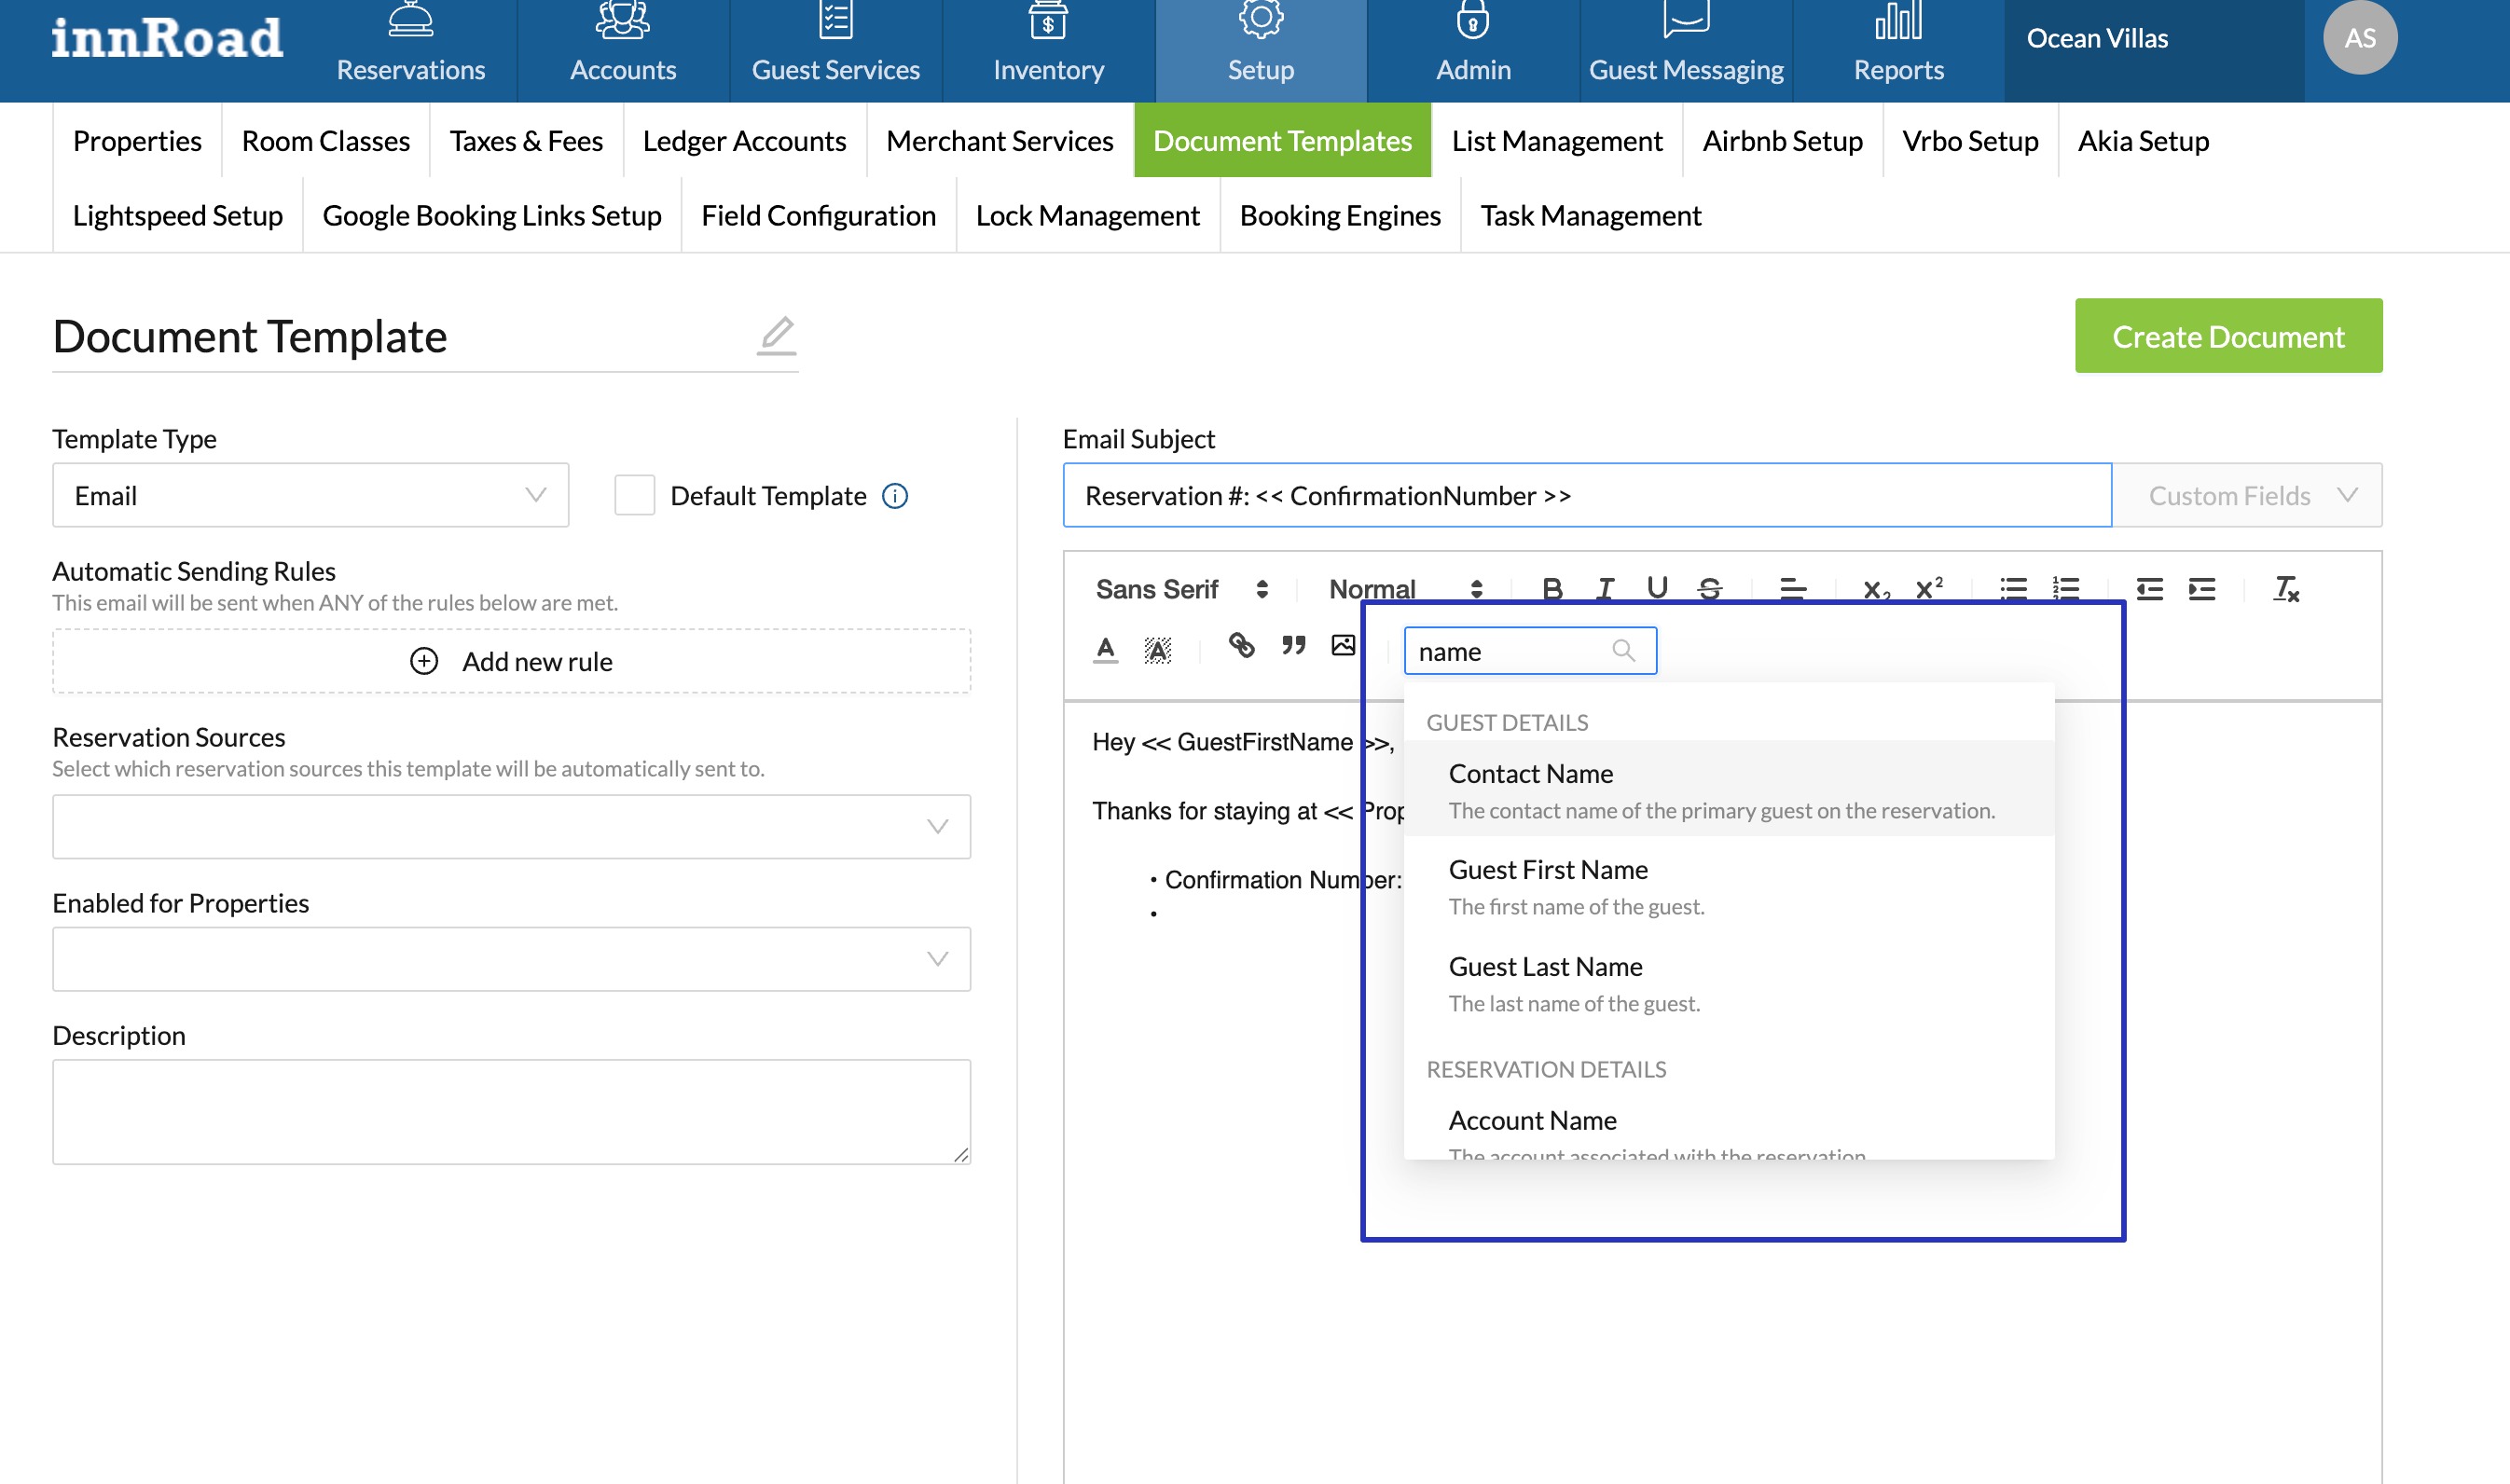Screen dimensions: 2510x1484
Task: Click the increase indent icon
Action: (2201, 589)
